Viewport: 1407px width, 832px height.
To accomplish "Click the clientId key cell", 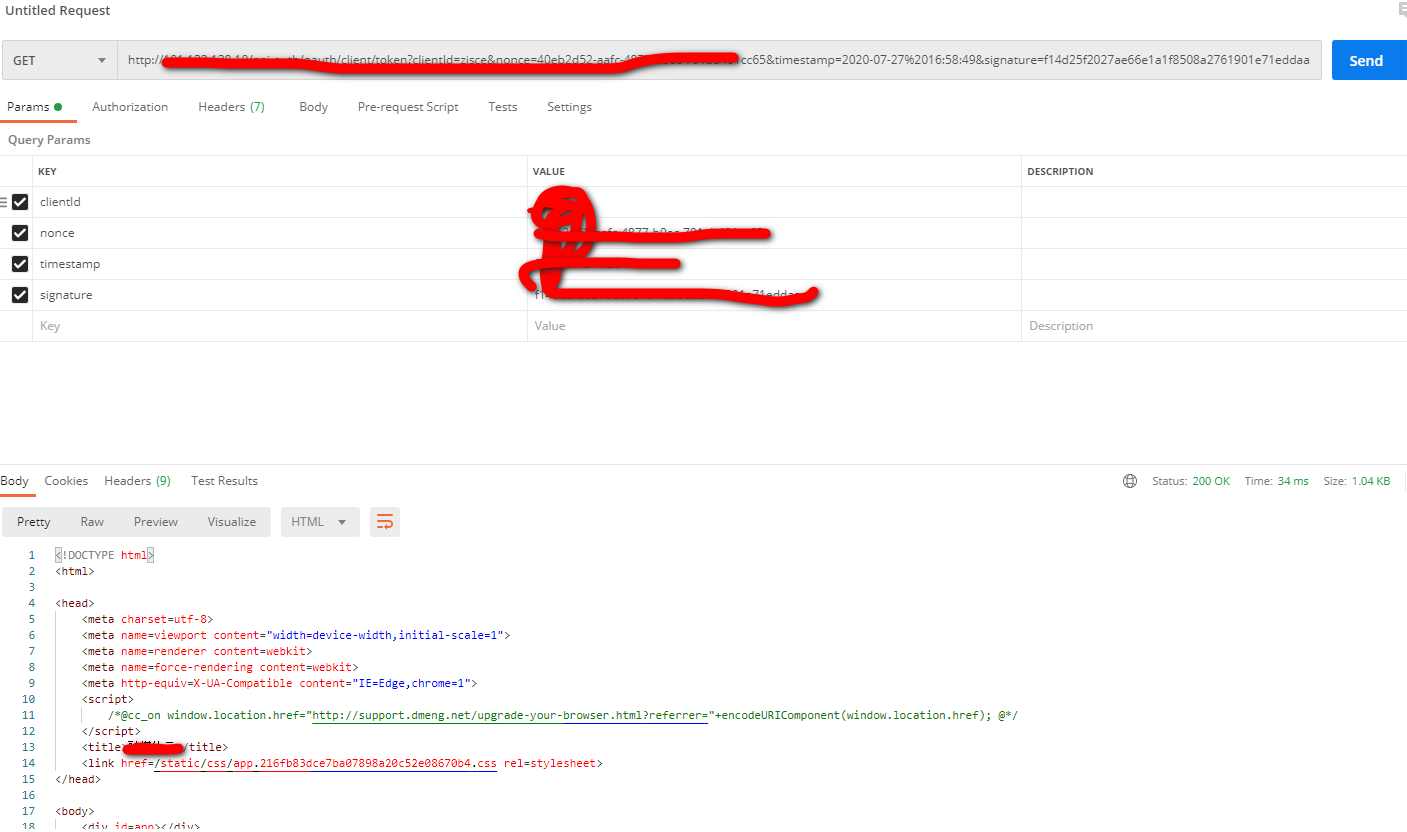I will coord(280,202).
